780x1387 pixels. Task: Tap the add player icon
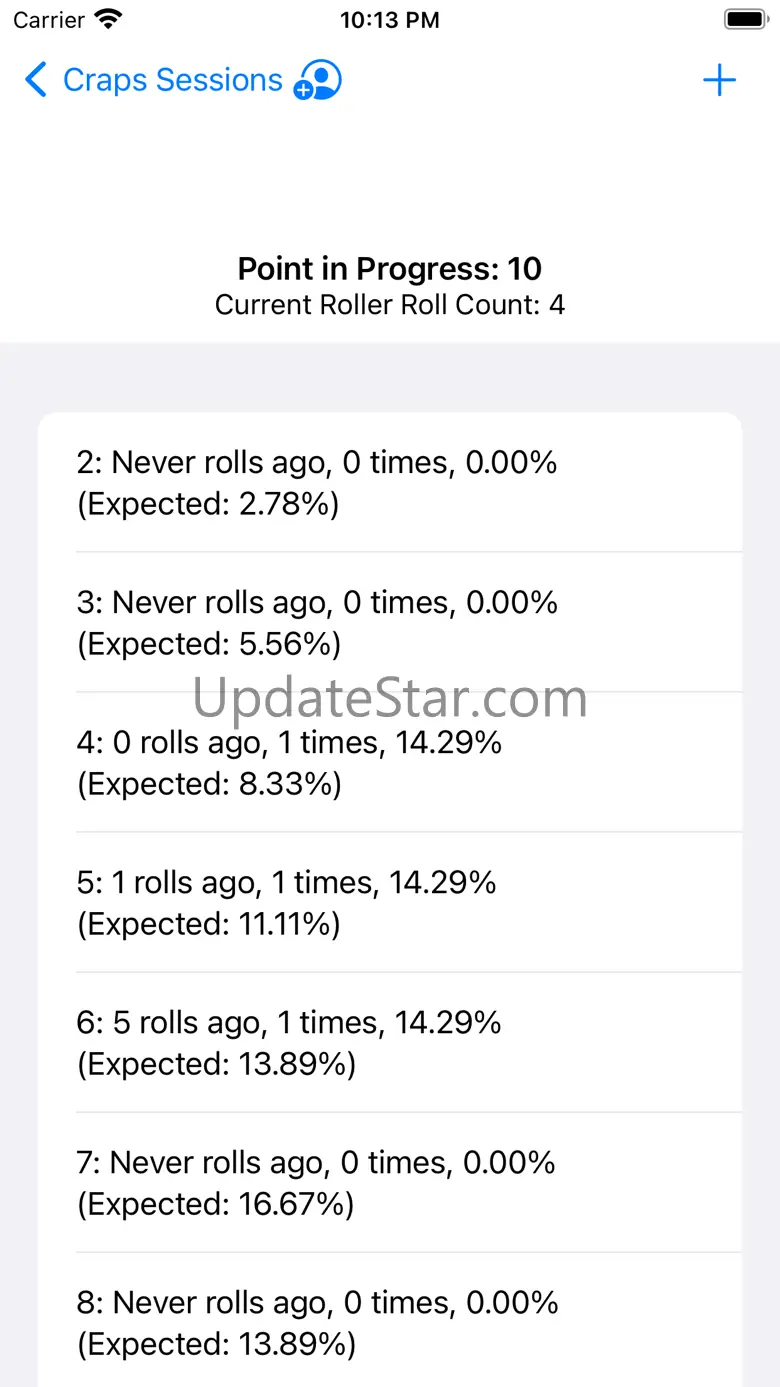click(318, 81)
